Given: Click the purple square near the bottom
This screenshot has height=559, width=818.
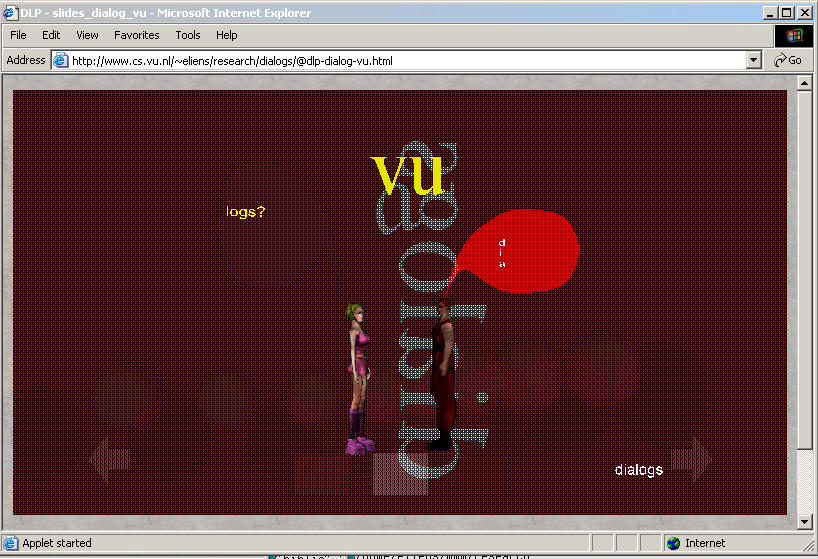Looking at the screenshot, I should tap(479, 473).
